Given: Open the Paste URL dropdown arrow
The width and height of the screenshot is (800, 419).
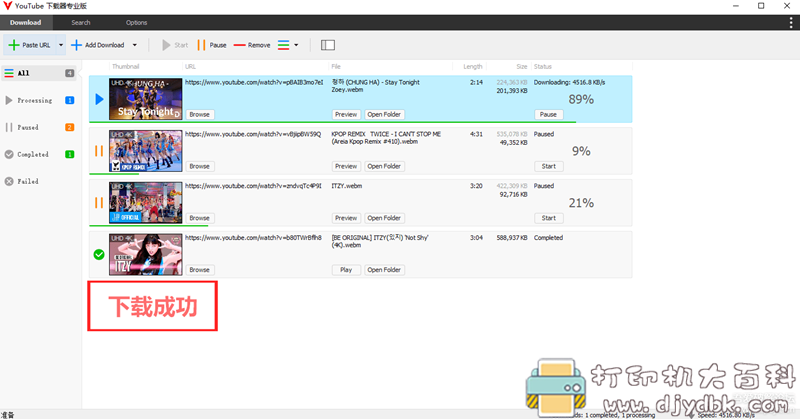Looking at the screenshot, I should [x=61, y=45].
